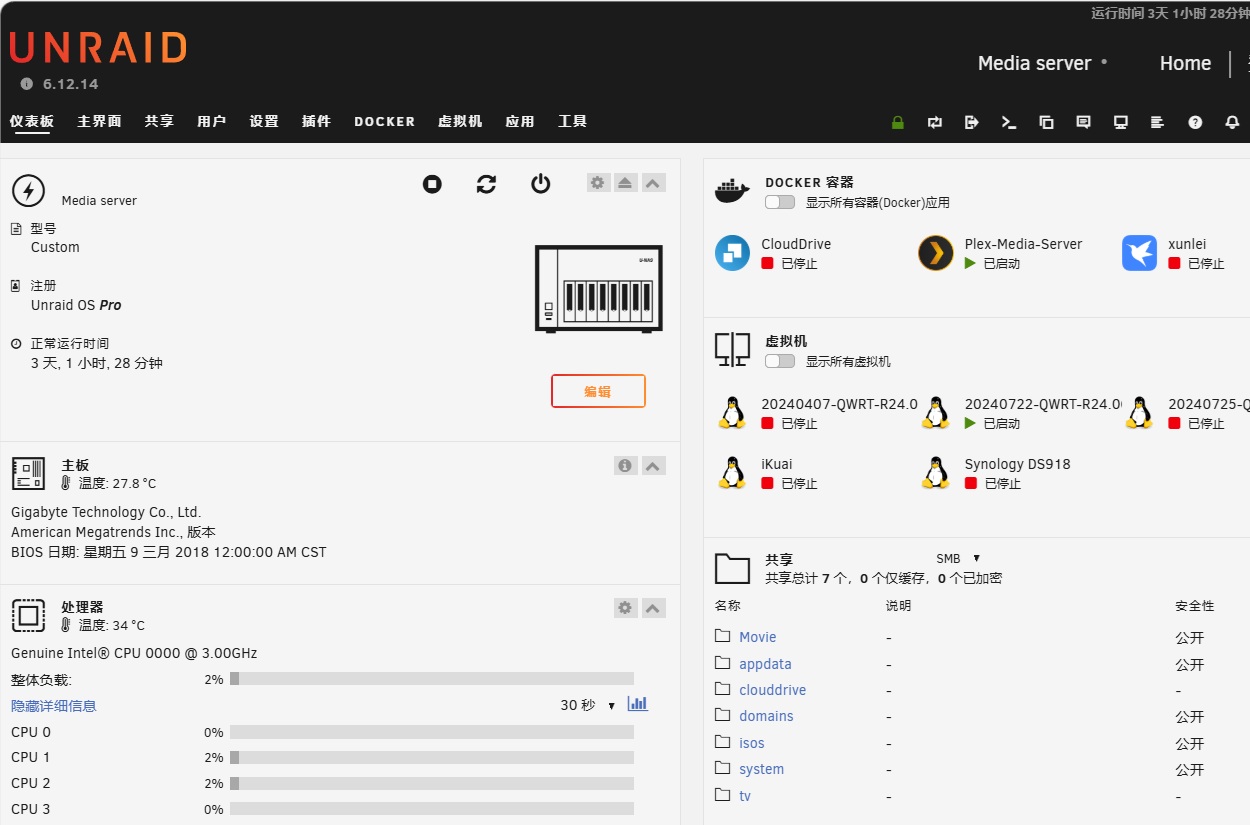Open the processor panel gear settings
Screen dimensions: 1250x825
(x=625, y=608)
